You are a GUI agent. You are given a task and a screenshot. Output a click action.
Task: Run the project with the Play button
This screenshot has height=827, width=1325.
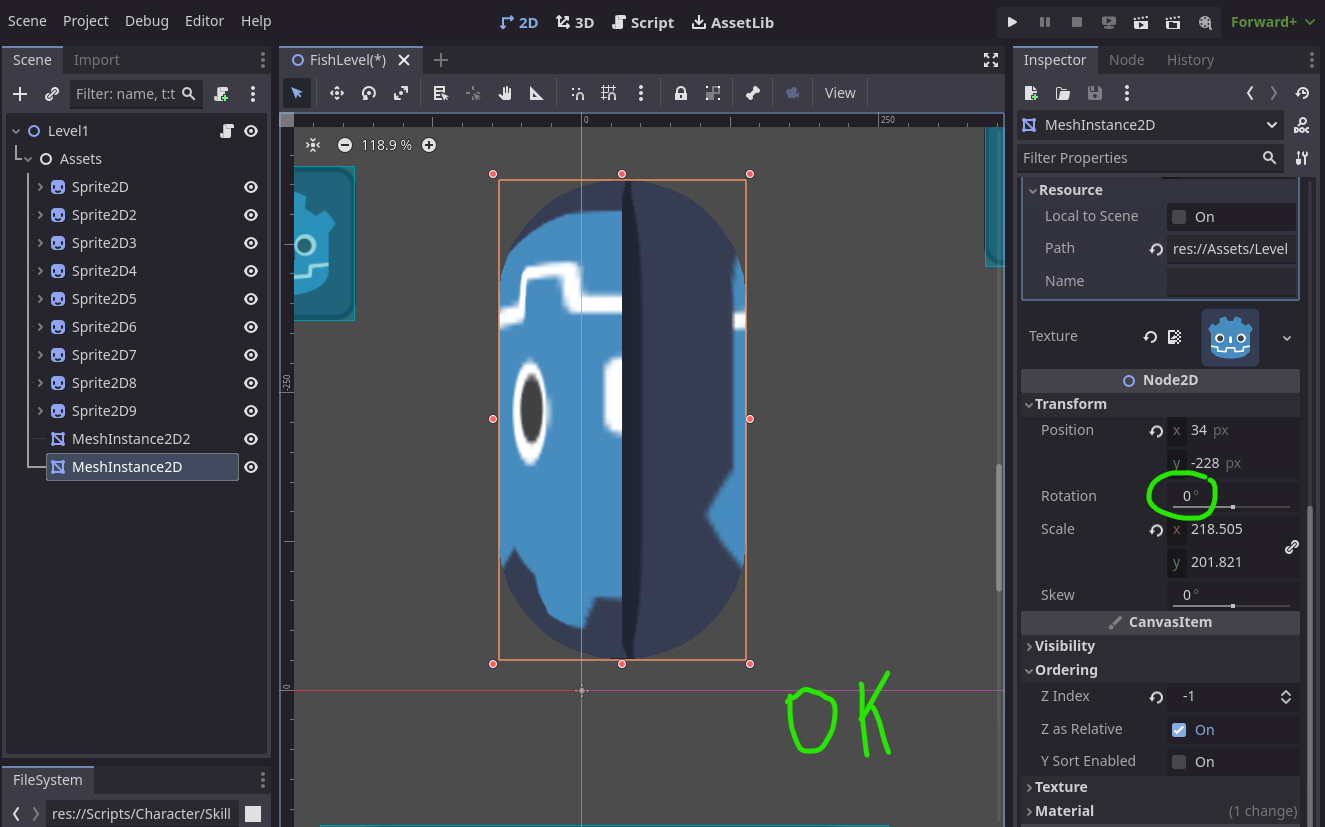[1011, 21]
